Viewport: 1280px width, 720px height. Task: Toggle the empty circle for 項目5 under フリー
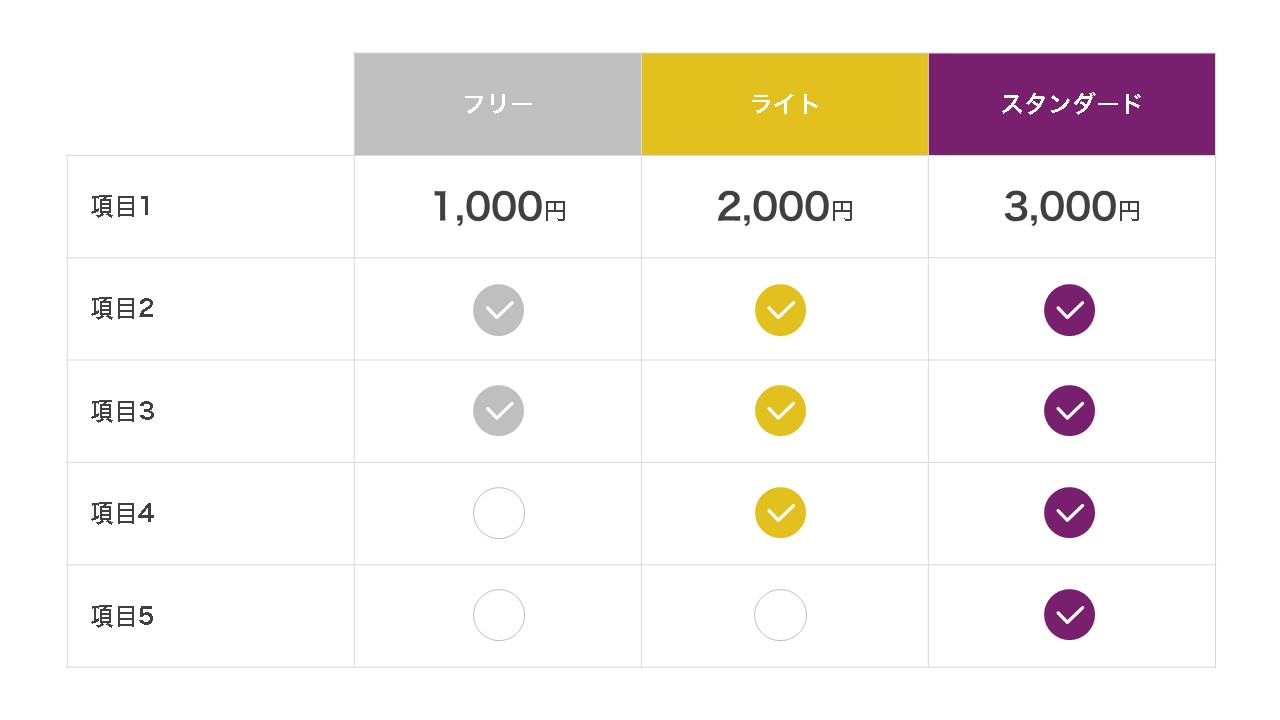click(x=498, y=615)
